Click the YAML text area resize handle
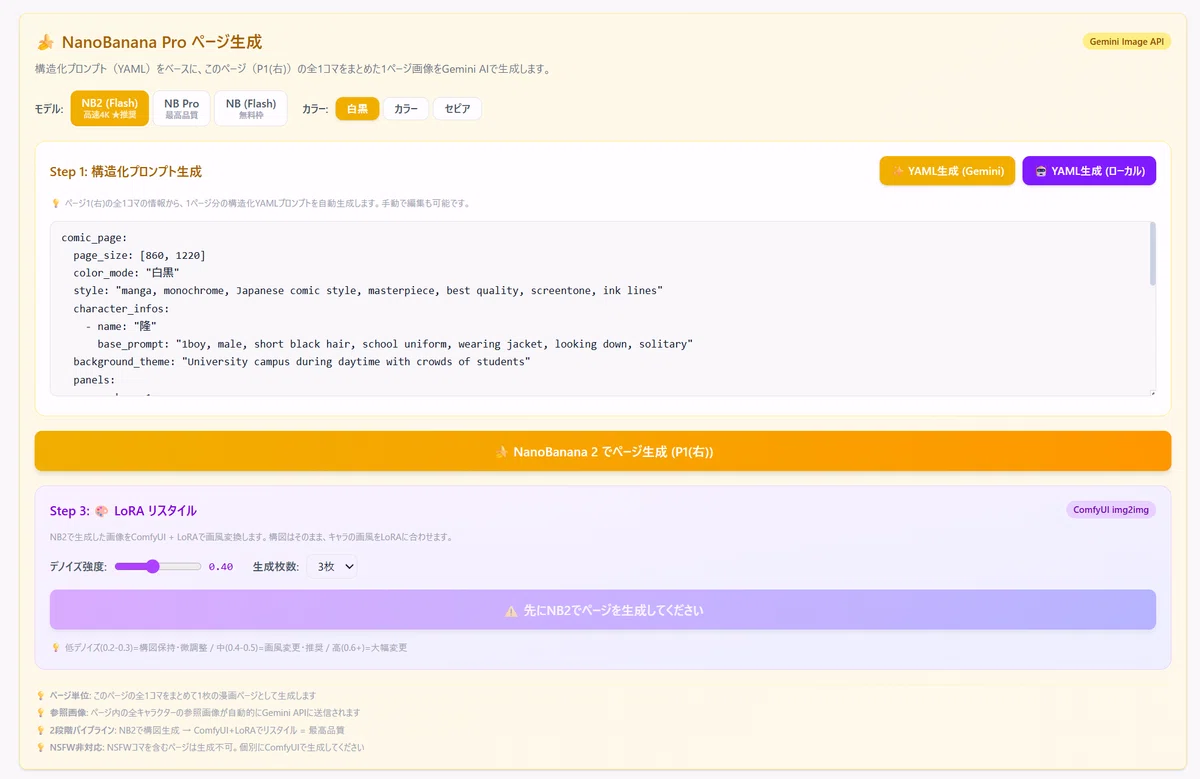The image size is (1200, 779). click(x=1152, y=391)
